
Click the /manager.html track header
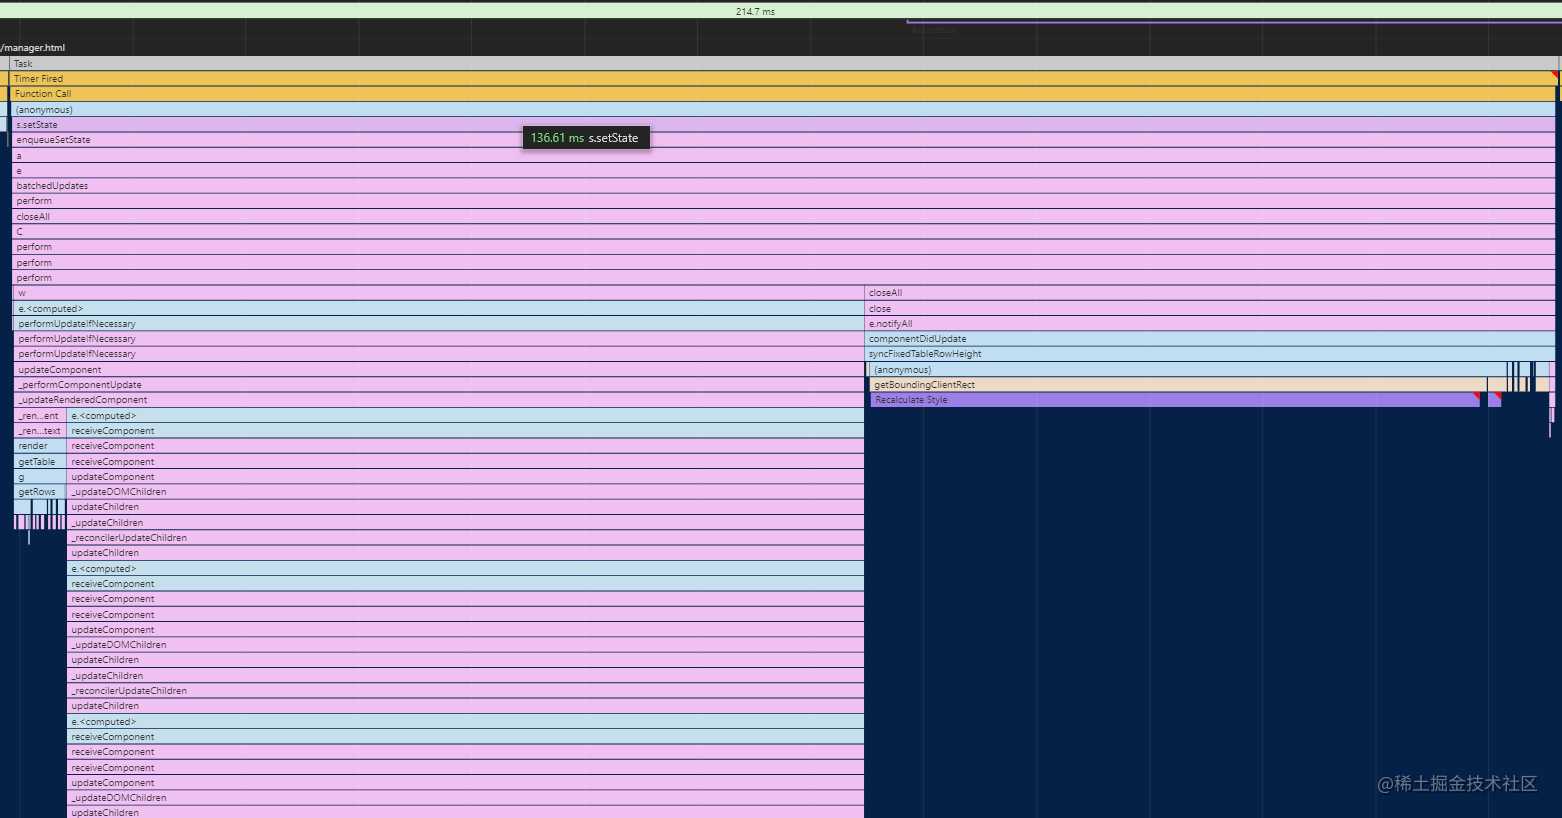(33, 48)
